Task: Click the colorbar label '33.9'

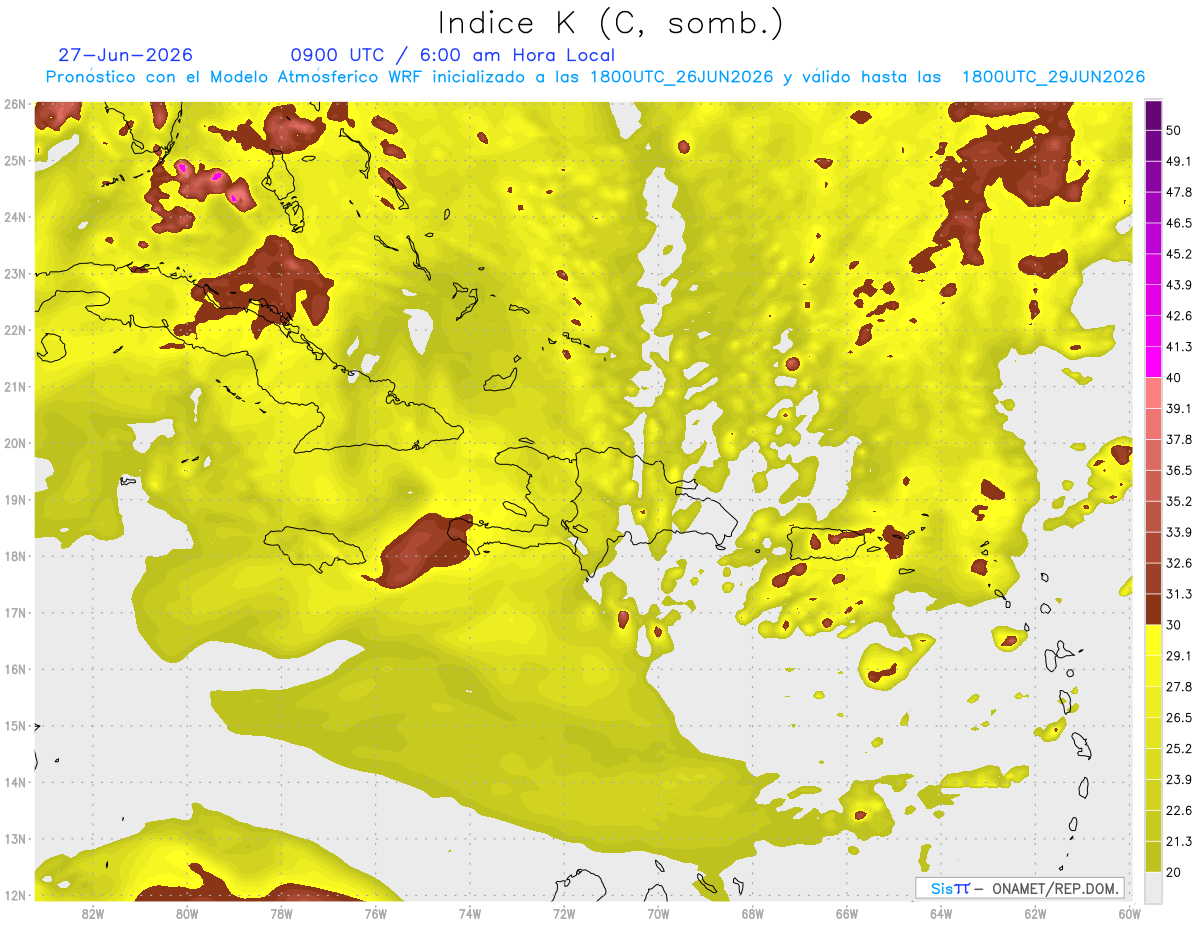Action: pyautogui.click(x=1179, y=532)
